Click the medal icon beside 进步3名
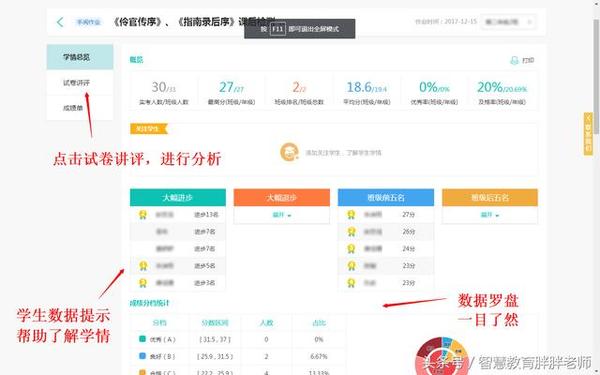 pyautogui.click(x=143, y=283)
